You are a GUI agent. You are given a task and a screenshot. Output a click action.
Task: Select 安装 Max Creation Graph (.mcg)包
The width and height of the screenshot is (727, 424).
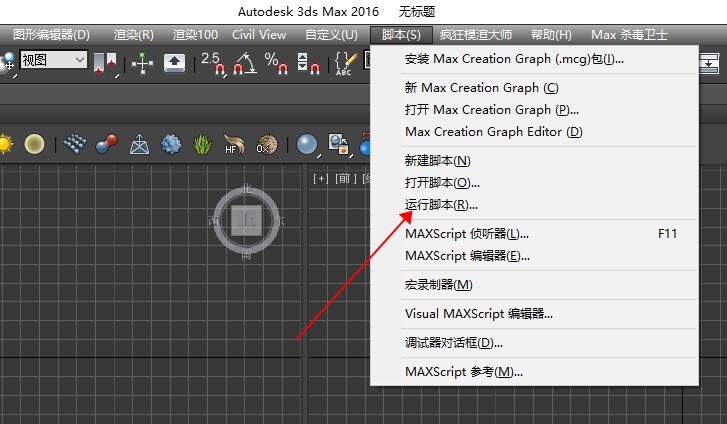[534, 59]
